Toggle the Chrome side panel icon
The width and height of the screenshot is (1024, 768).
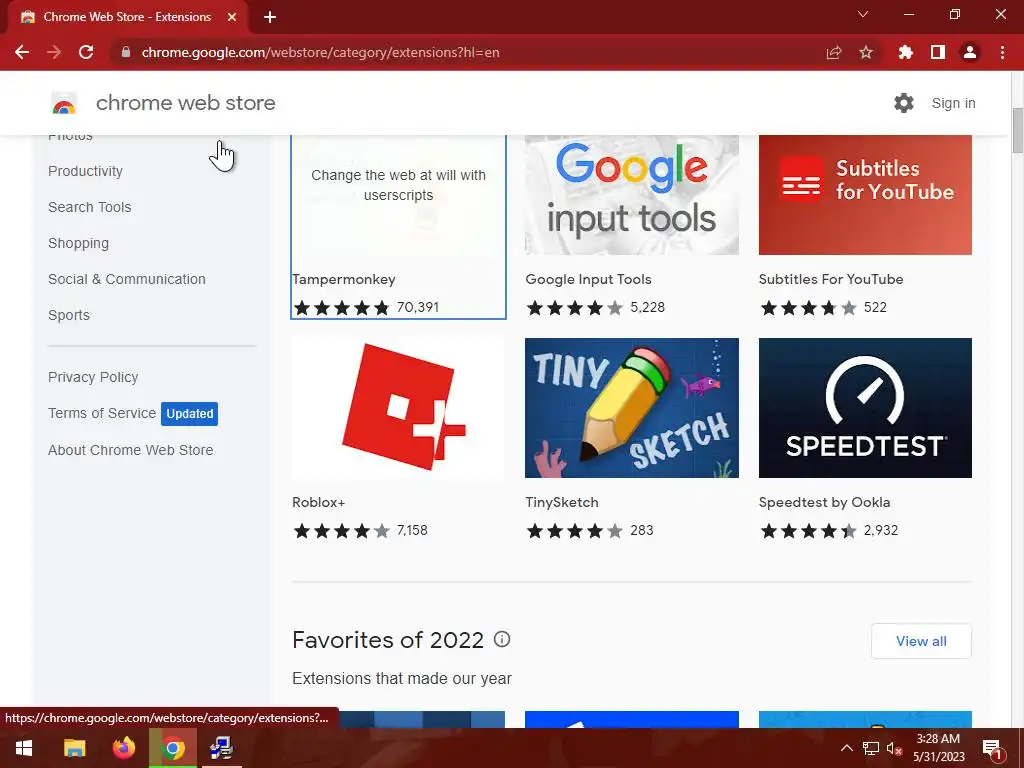tap(938, 52)
